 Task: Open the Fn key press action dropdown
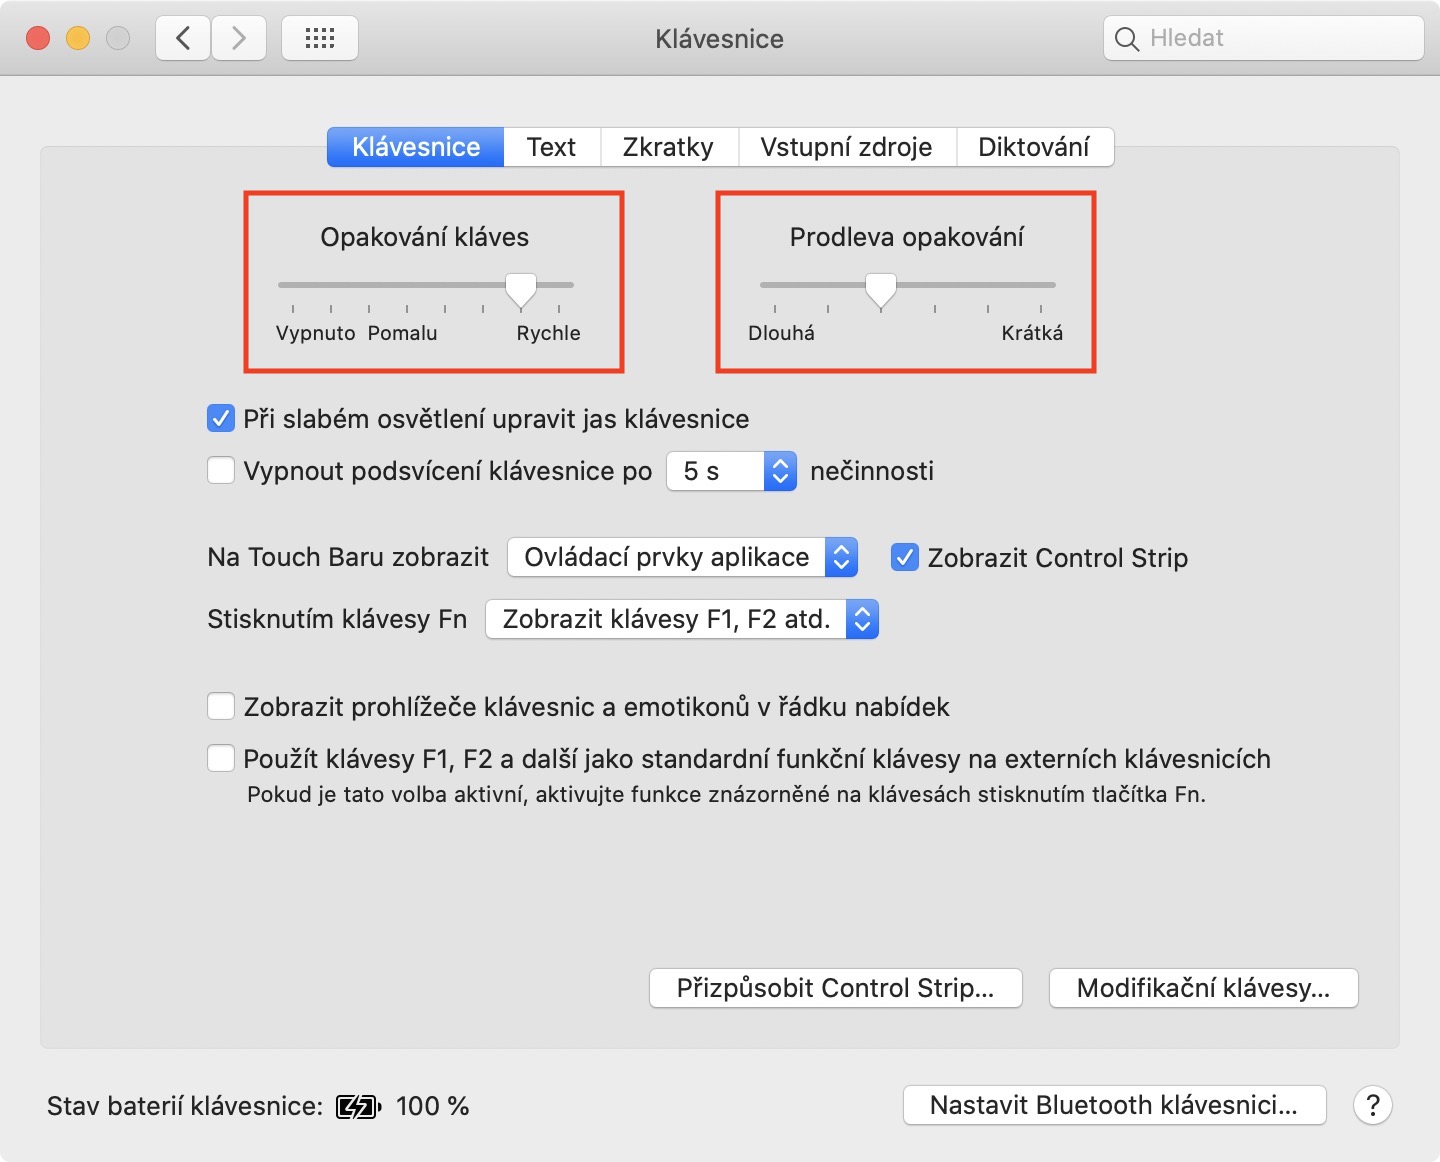point(681,619)
